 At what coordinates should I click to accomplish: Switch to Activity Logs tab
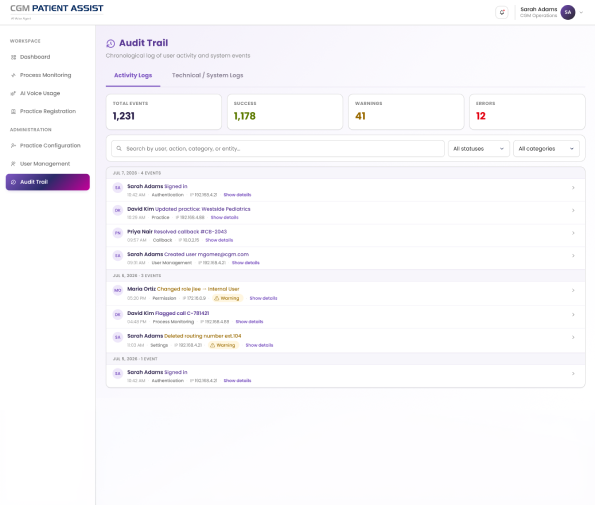tap(133, 76)
